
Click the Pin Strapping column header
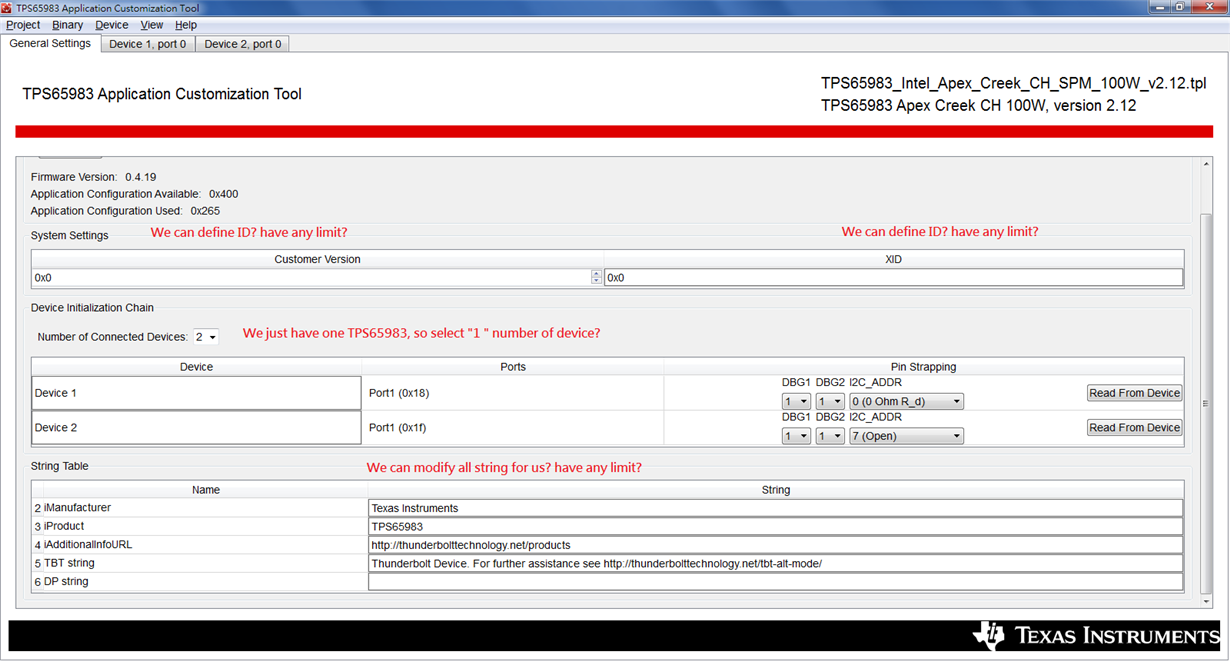[x=923, y=367]
